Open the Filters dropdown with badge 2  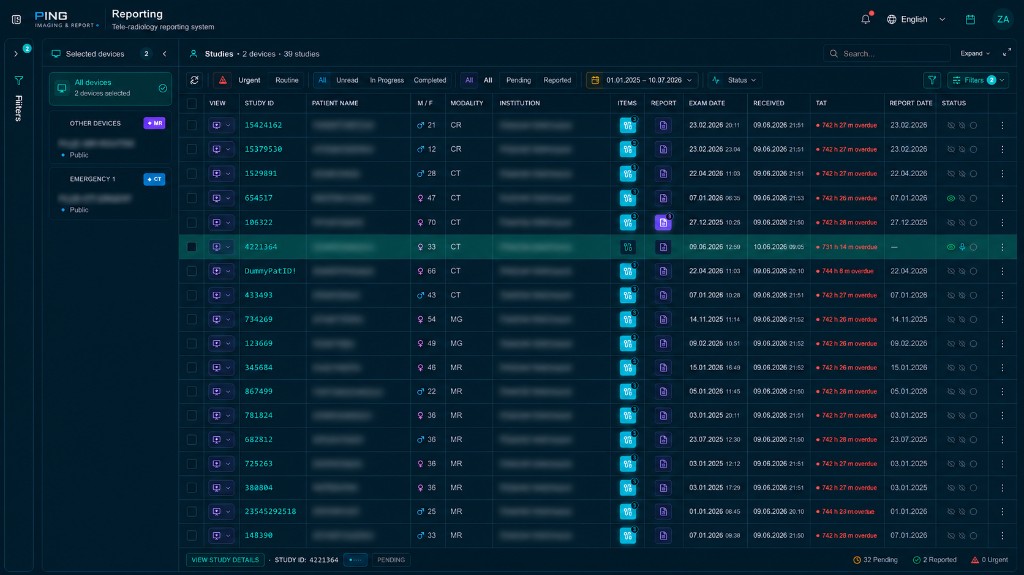click(978, 80)
